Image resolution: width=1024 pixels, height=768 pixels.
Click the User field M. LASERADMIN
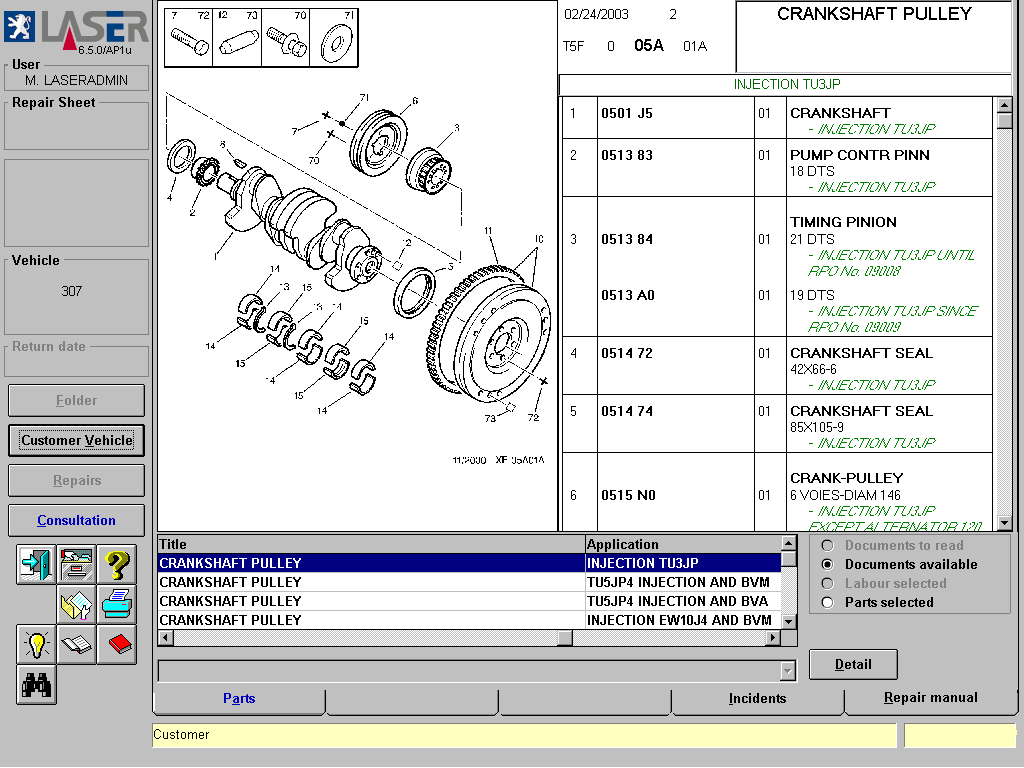click(x=76, y=80)
